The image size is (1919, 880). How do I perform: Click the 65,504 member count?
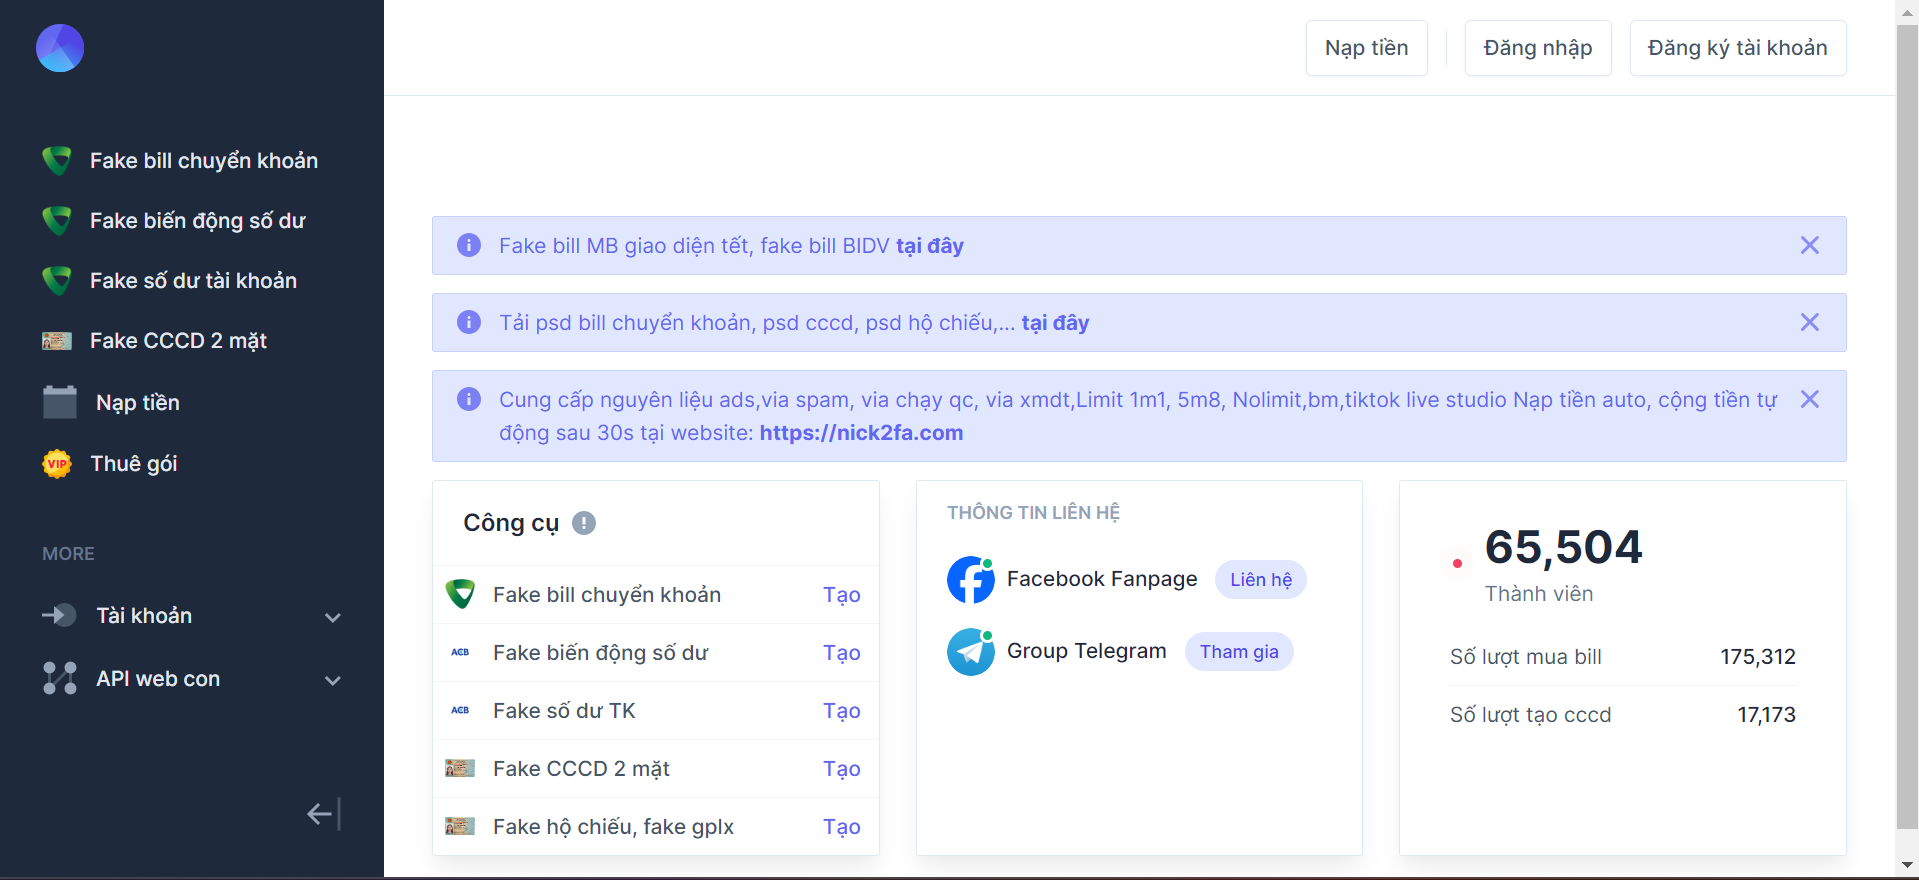pos(1563,547)
